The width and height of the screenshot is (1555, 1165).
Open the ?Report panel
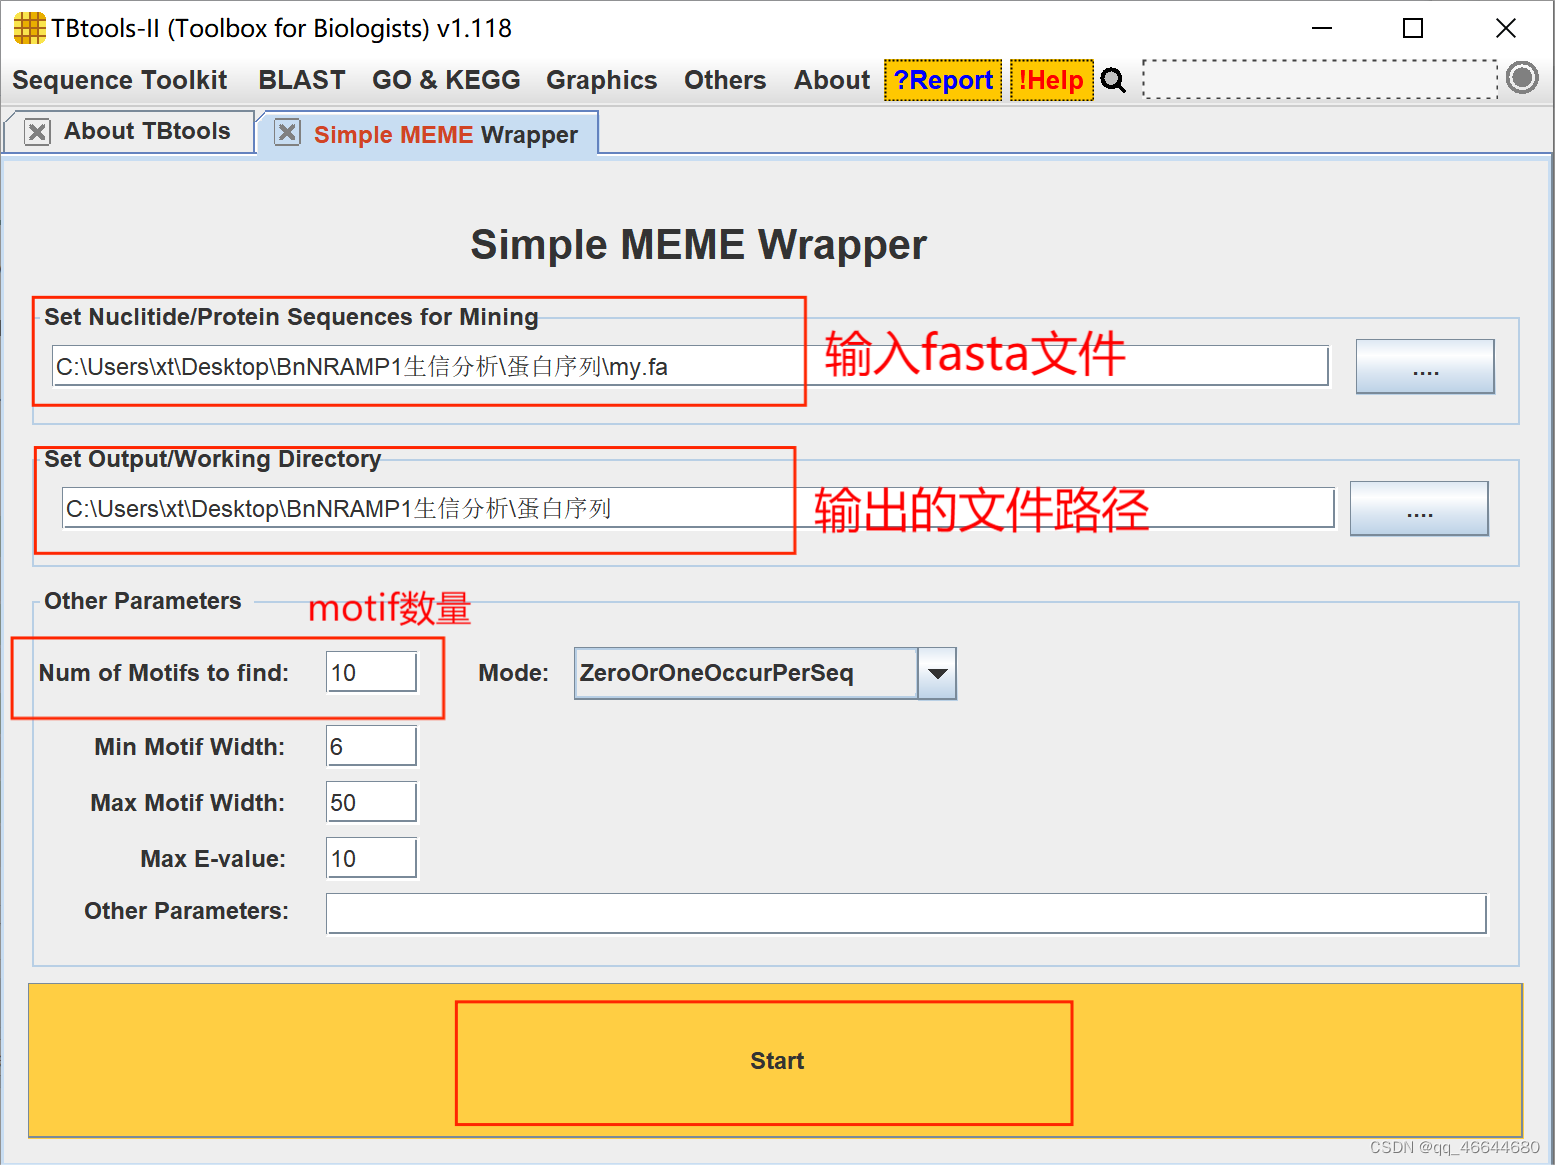tap(941, 80)
